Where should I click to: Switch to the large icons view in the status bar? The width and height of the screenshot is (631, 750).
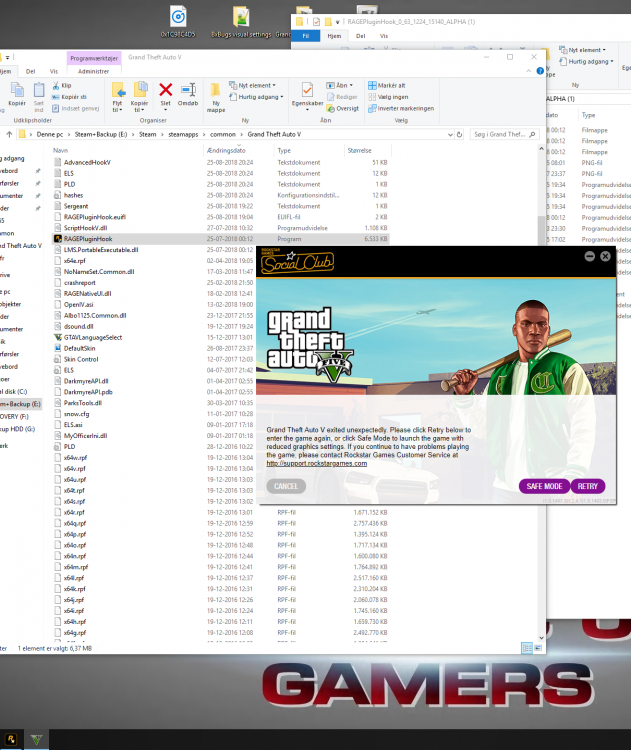(538, 648)
